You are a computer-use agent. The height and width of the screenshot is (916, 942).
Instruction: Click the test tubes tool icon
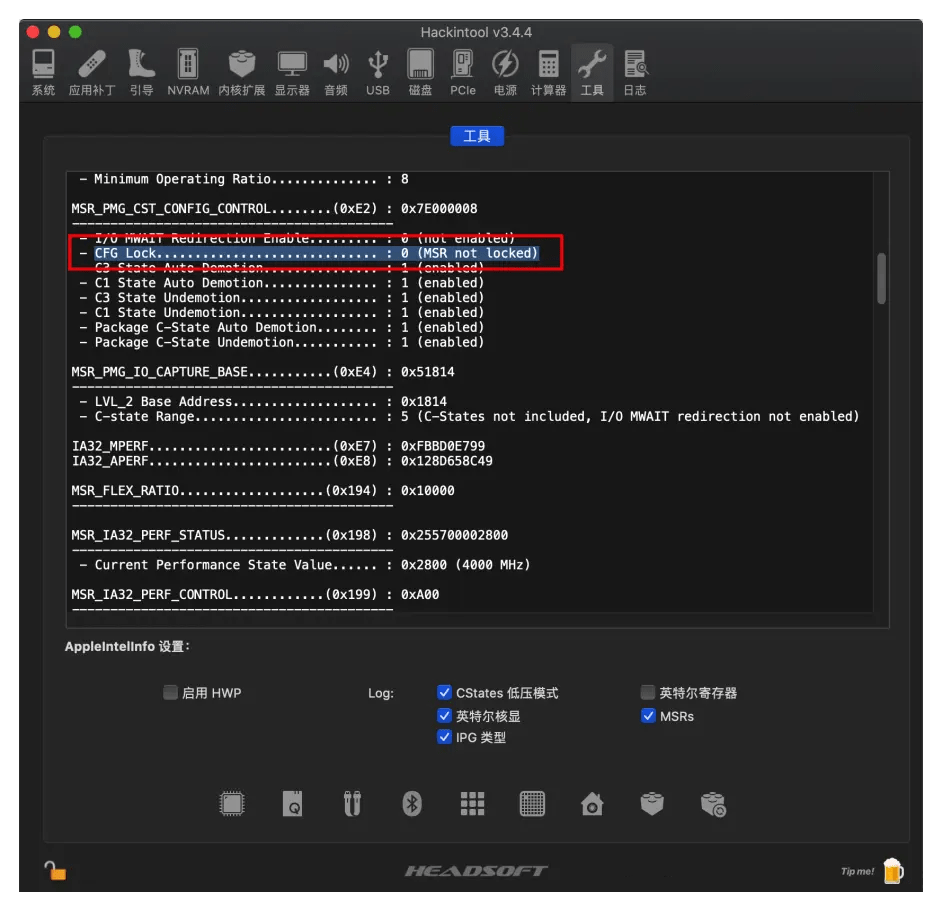(x=353, y=804)
